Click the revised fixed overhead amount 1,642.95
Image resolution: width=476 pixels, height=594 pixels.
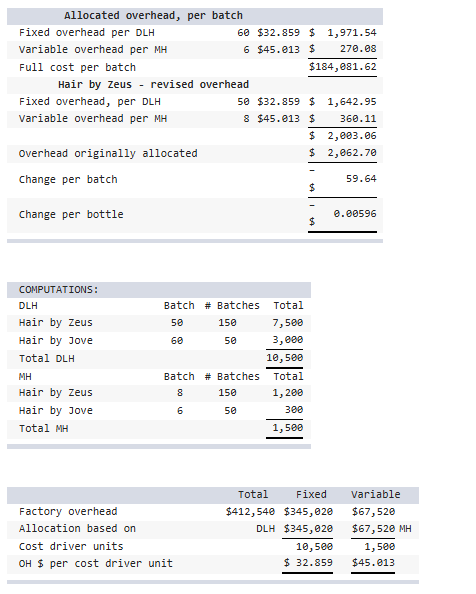coord(352,102)
